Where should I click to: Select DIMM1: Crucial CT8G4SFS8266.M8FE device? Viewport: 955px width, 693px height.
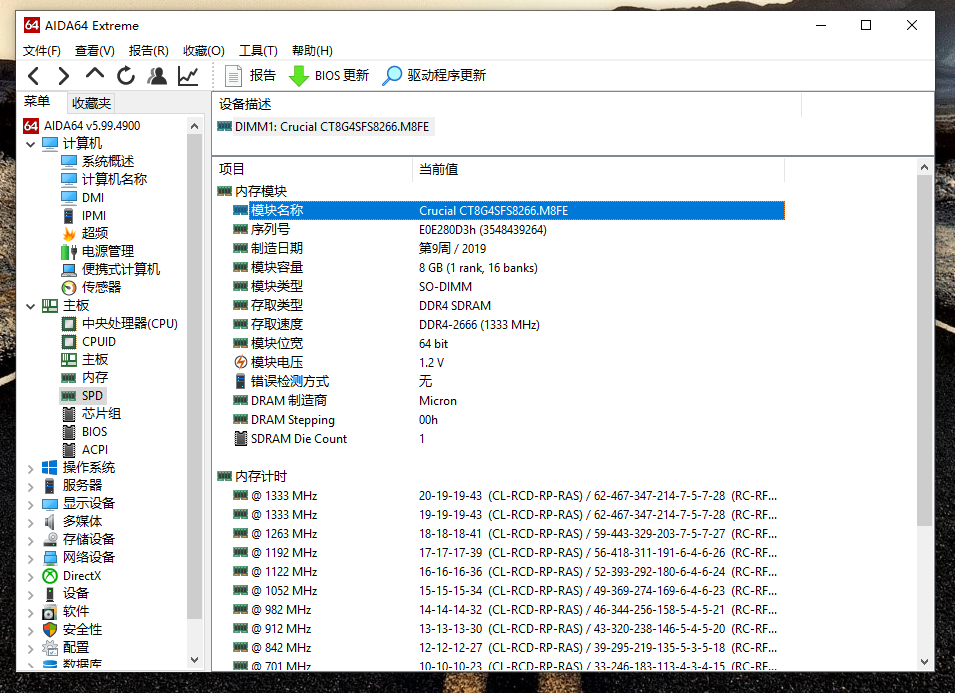point(324,127)
